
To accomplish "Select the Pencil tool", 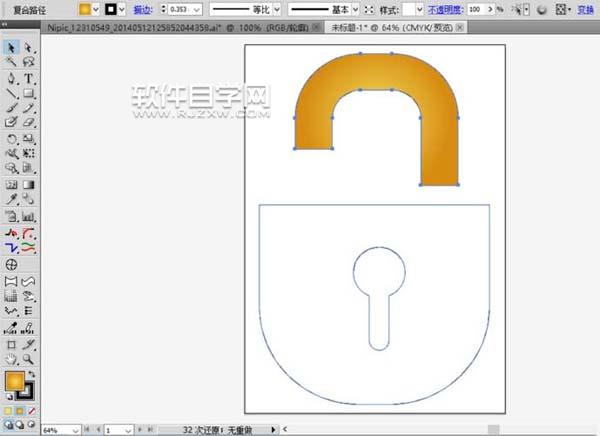I will tap(28, 108).
